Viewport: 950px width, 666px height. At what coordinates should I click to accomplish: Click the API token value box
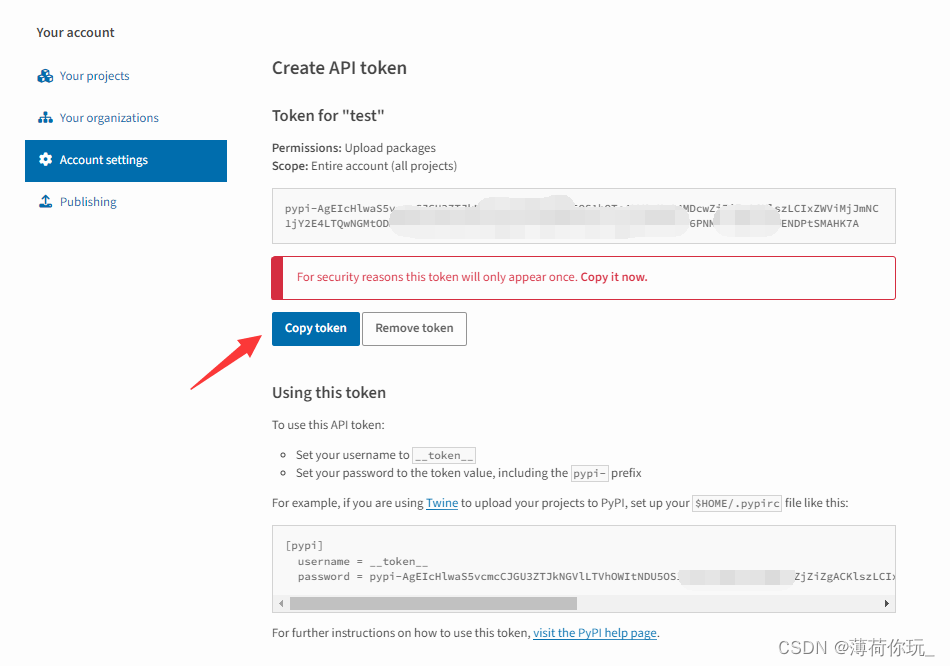click(x=583, y=216)
